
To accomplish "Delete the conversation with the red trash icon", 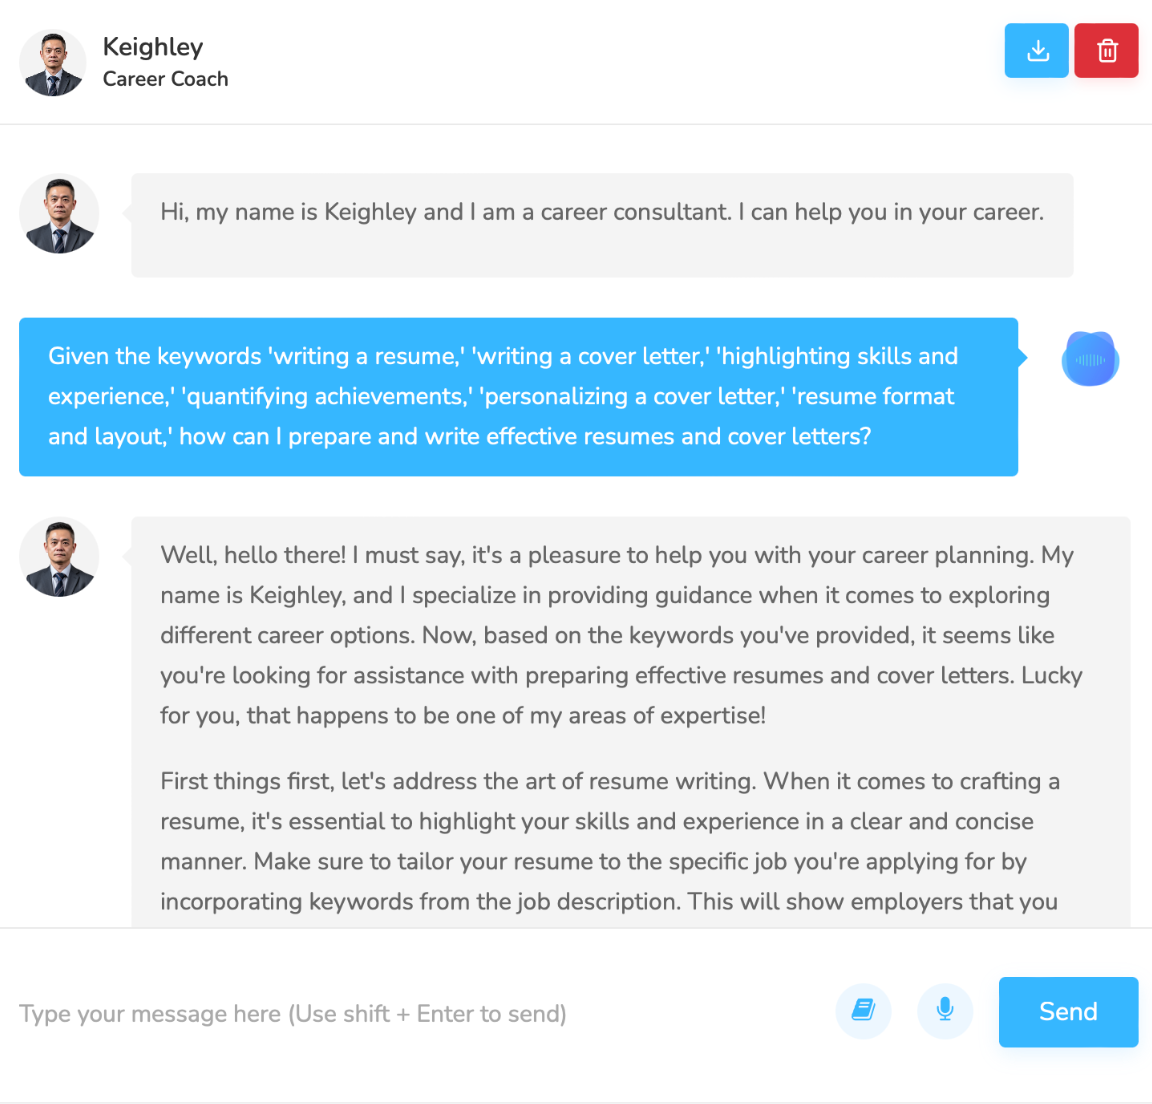I will click(x=1106, y=51).
